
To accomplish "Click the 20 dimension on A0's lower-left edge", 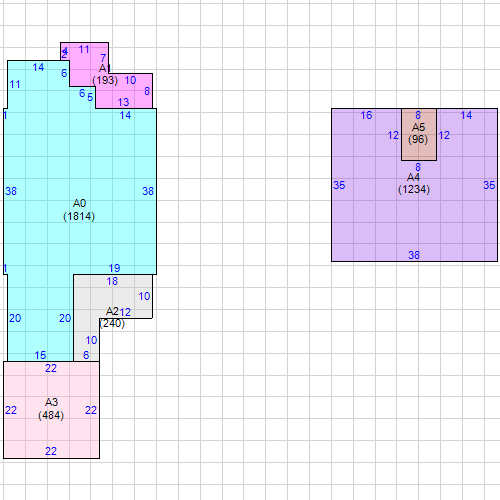I will [x=15, y=318].
